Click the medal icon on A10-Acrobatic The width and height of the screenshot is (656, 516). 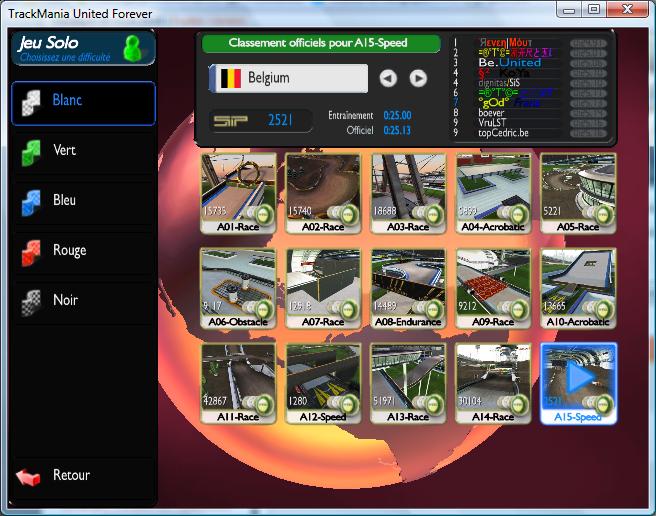[603, 310]
